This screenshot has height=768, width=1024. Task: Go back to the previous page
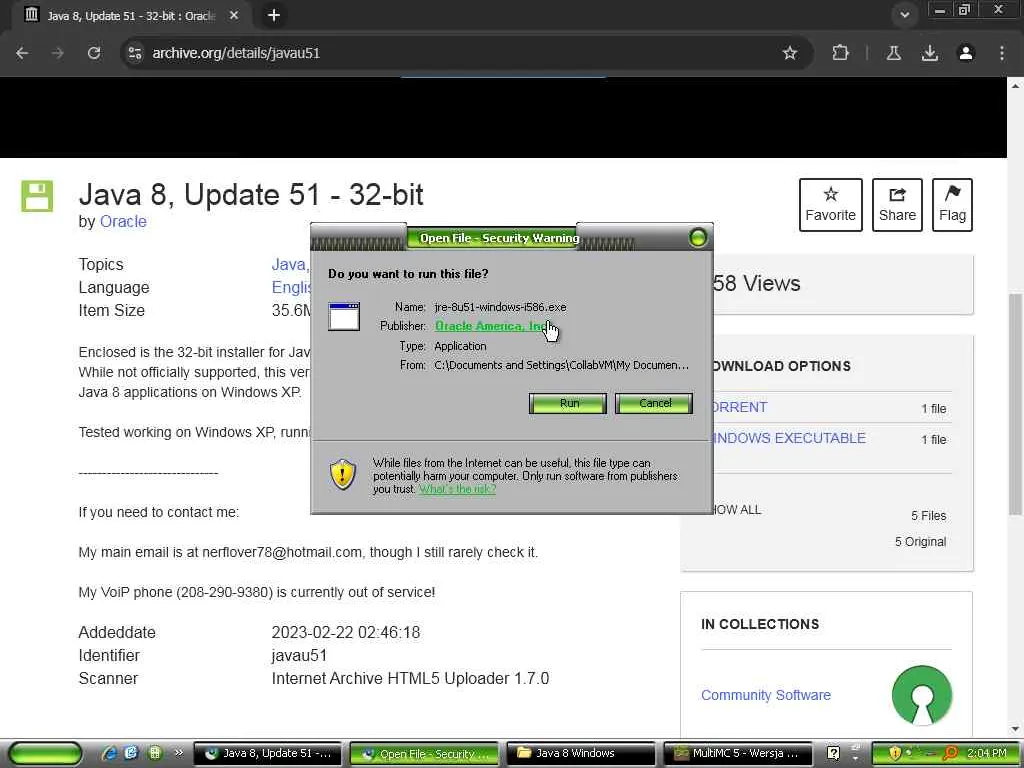pos(22,53)
